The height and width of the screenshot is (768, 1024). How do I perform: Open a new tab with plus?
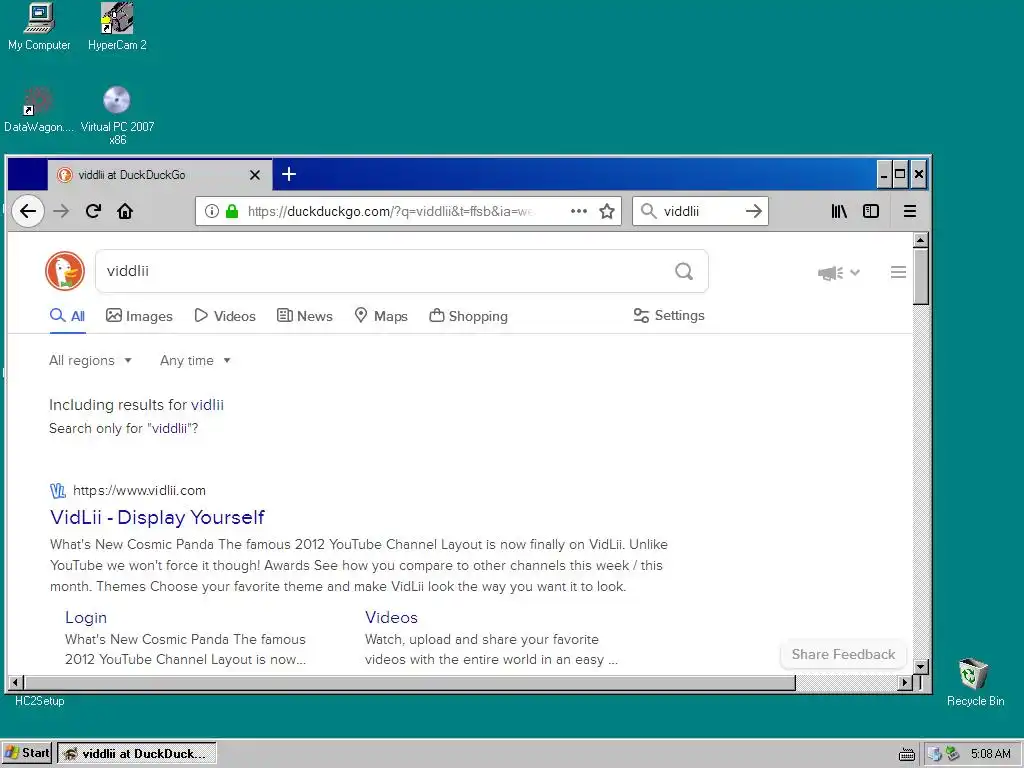tap(289, 174)
